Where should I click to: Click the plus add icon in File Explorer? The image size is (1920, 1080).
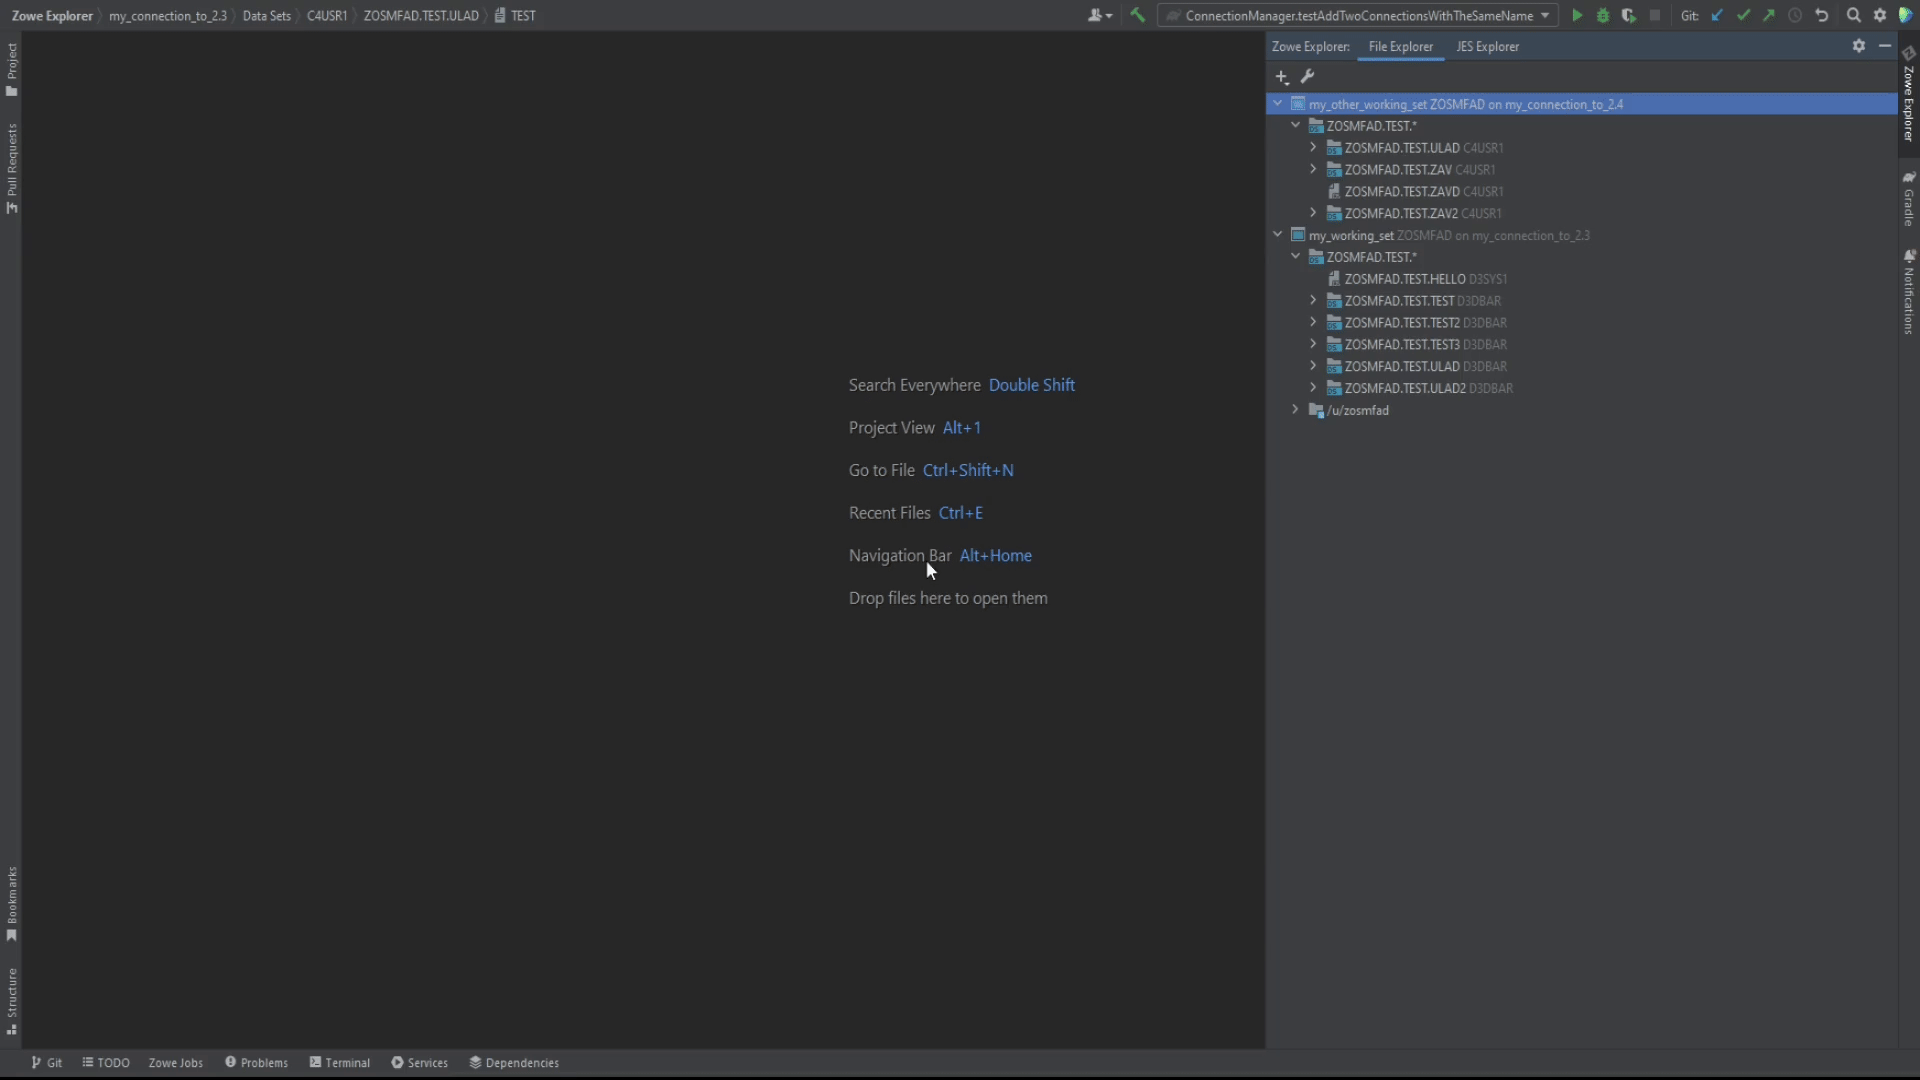[1282, 76]
